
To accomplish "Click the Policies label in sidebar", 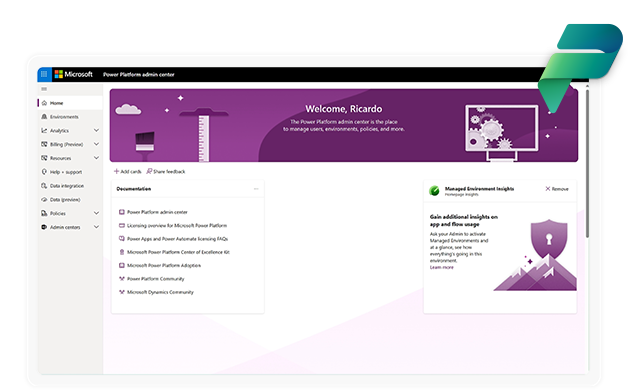I will tap(58, 213).
